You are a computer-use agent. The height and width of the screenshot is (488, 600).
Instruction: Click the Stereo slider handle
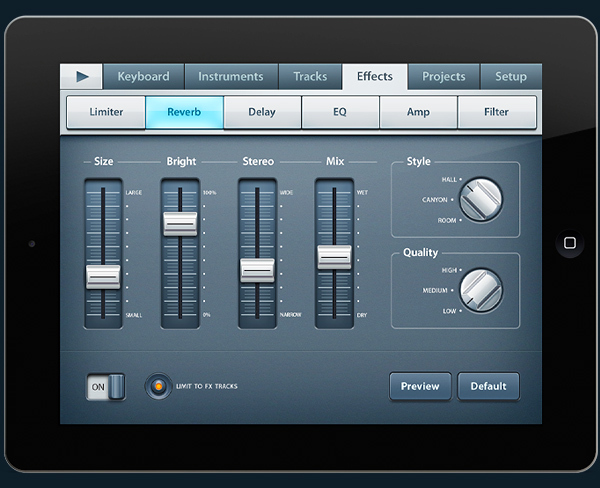[x=257, y=271]
